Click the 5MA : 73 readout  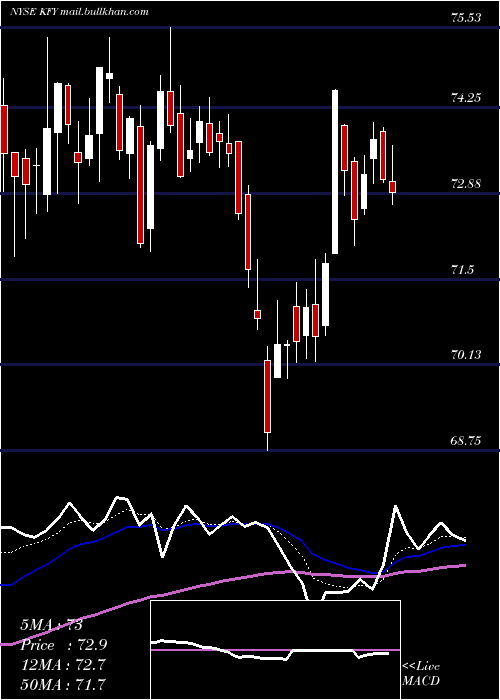click(51, 625)
